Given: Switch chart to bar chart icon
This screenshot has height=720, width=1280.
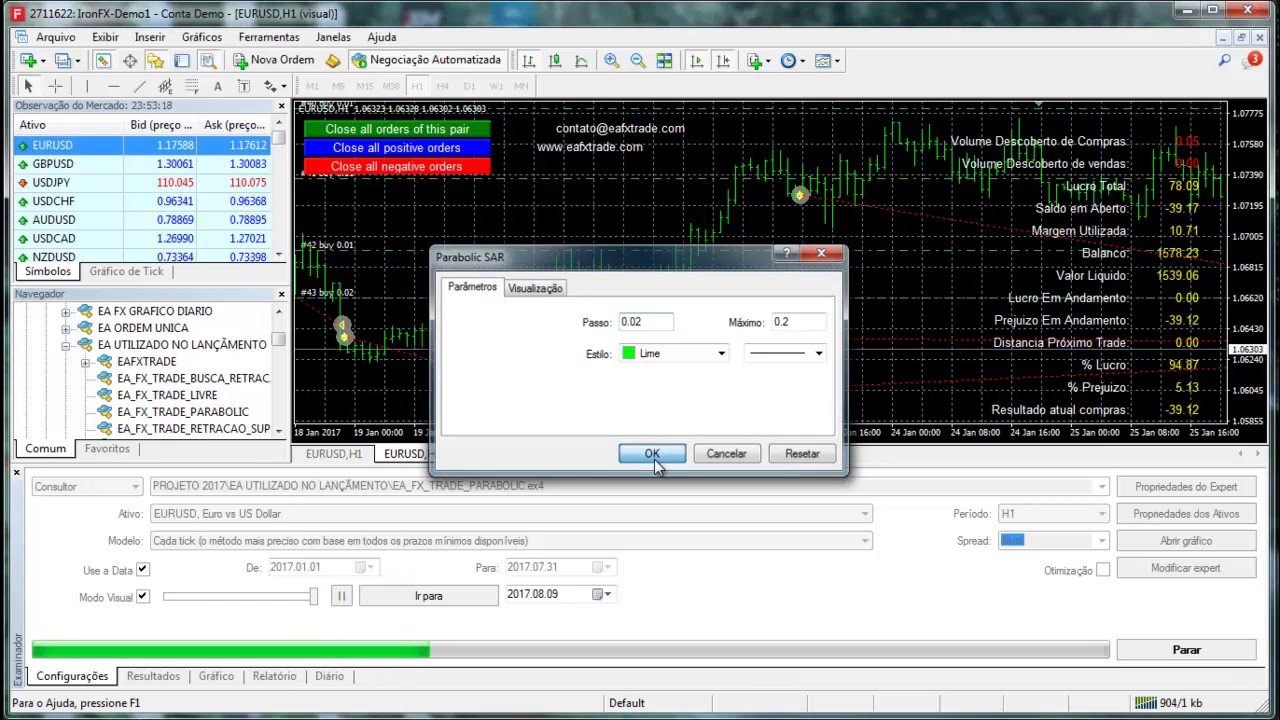Looking at the screenshot, I should coord(529,61).
